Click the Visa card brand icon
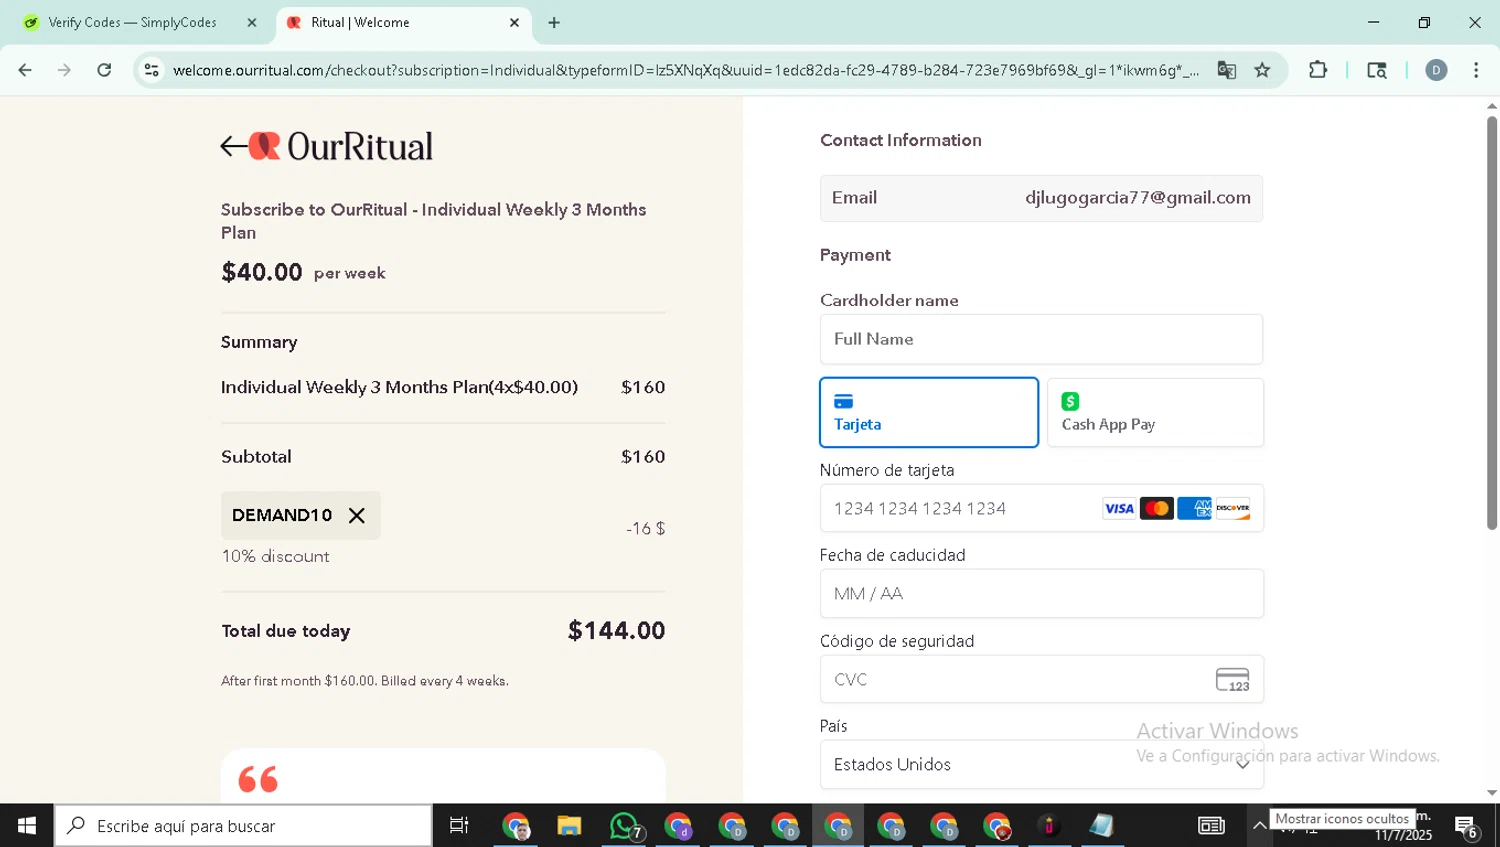The height and width of the screenshot is (847, 1500). [x=1119, y=509]
